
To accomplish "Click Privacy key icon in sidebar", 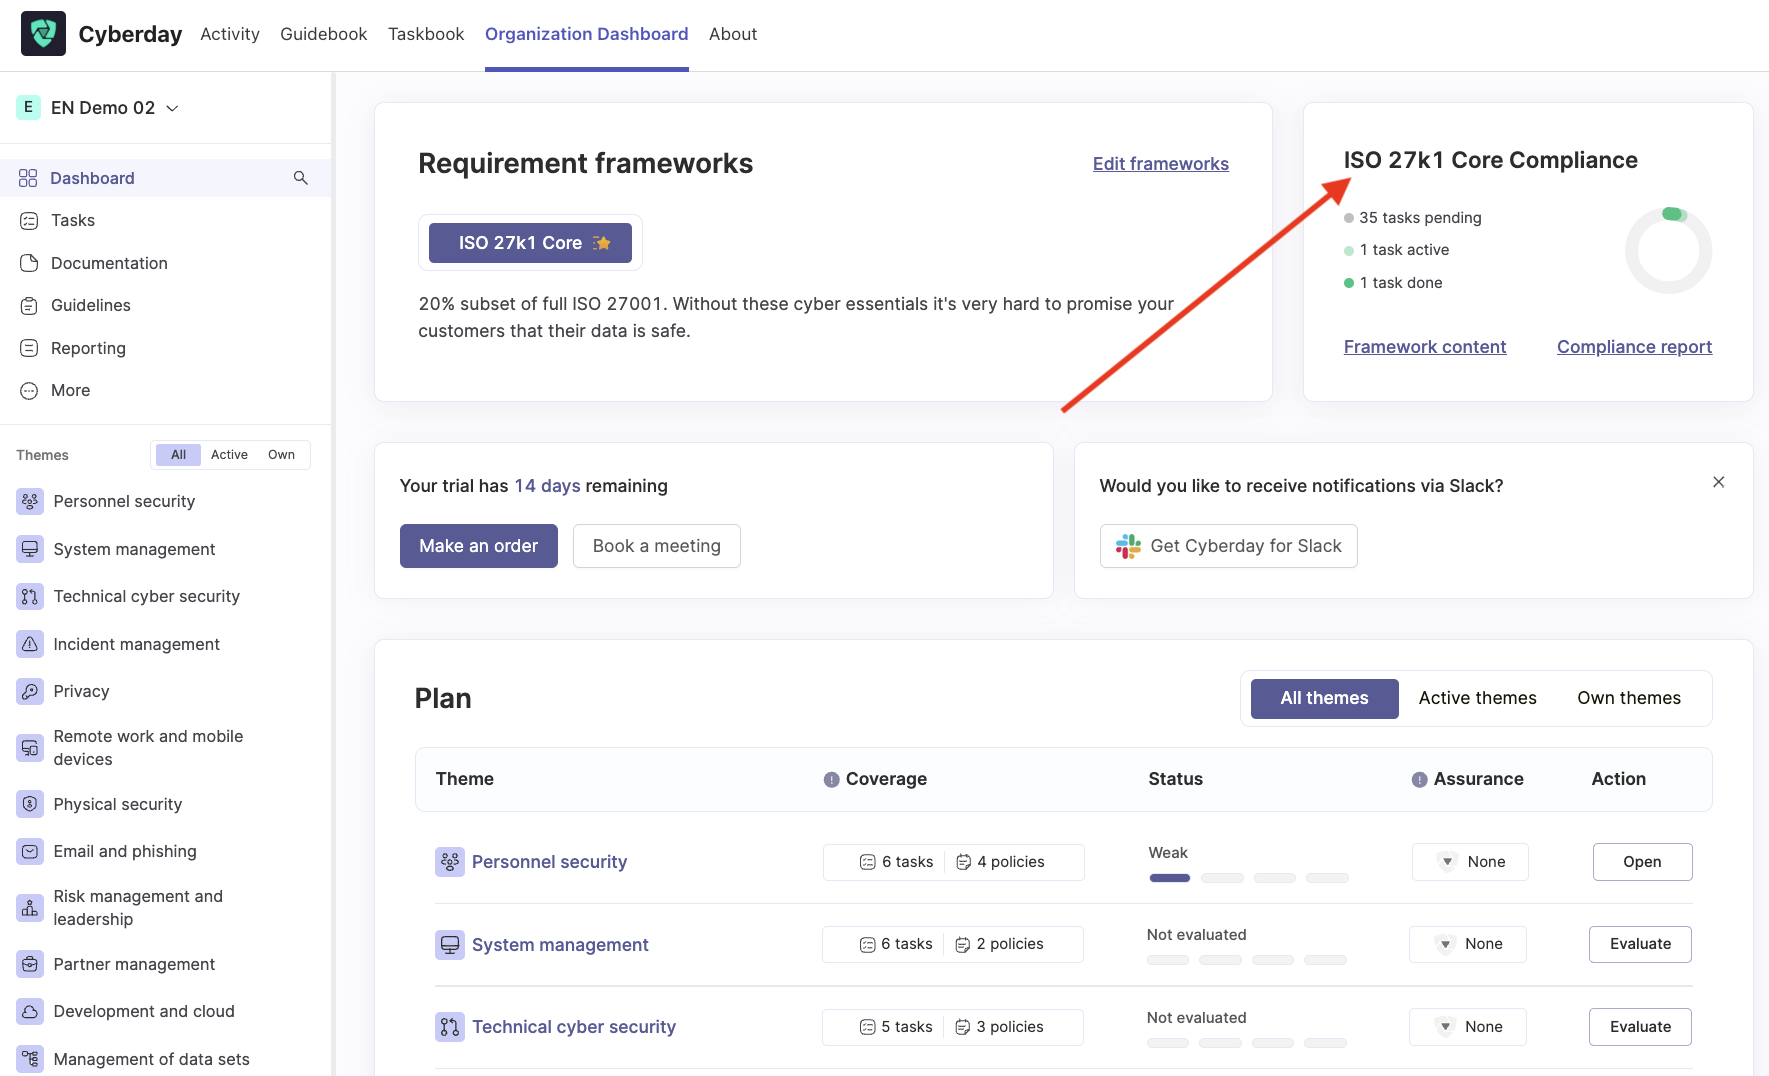I will tap(30, 692).
